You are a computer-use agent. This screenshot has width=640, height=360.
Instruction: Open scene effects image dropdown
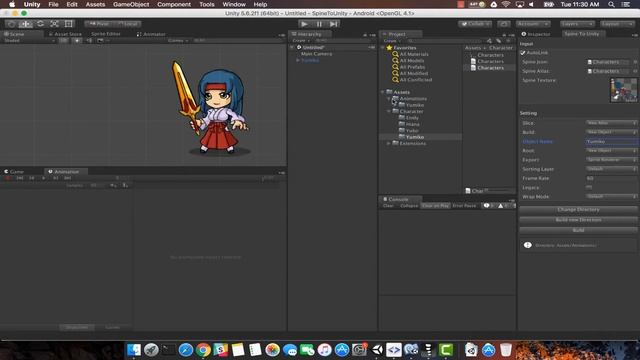point(102,40)
